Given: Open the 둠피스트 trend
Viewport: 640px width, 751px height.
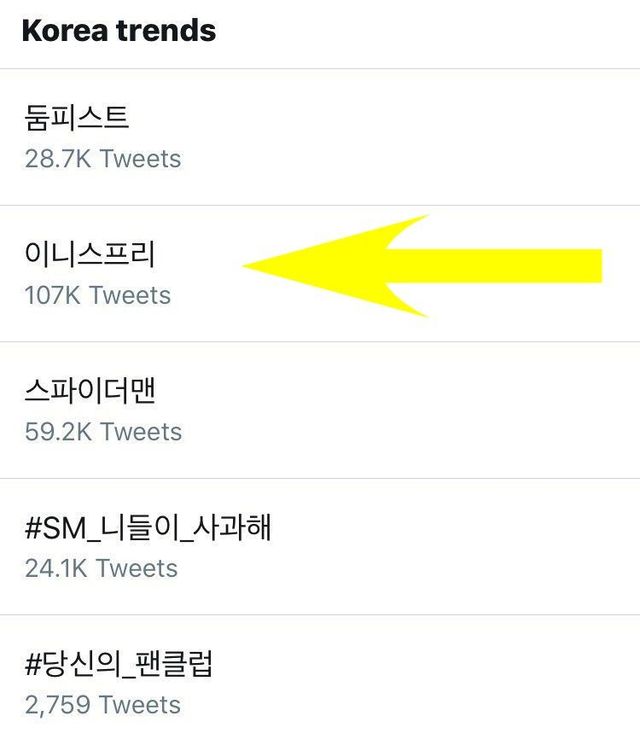Looking at the screenshot, I should [77, 118].
